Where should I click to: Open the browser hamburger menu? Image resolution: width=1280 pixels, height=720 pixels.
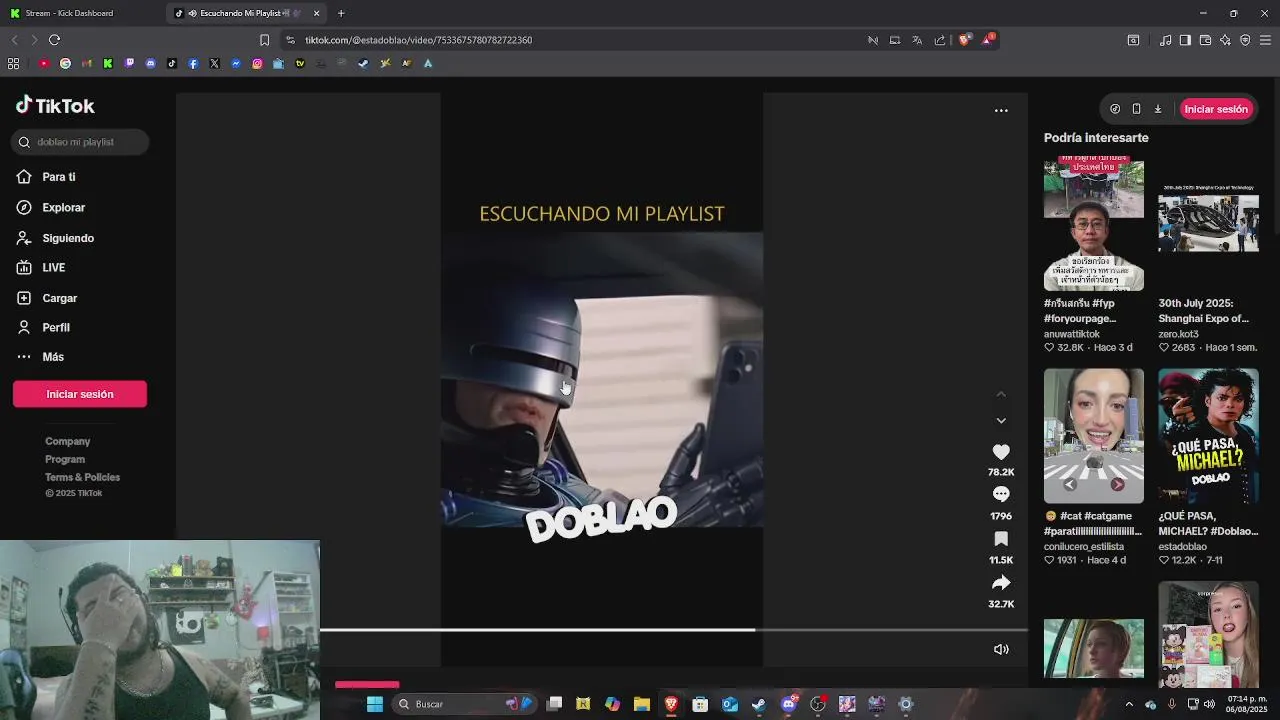coord(1266,40)
